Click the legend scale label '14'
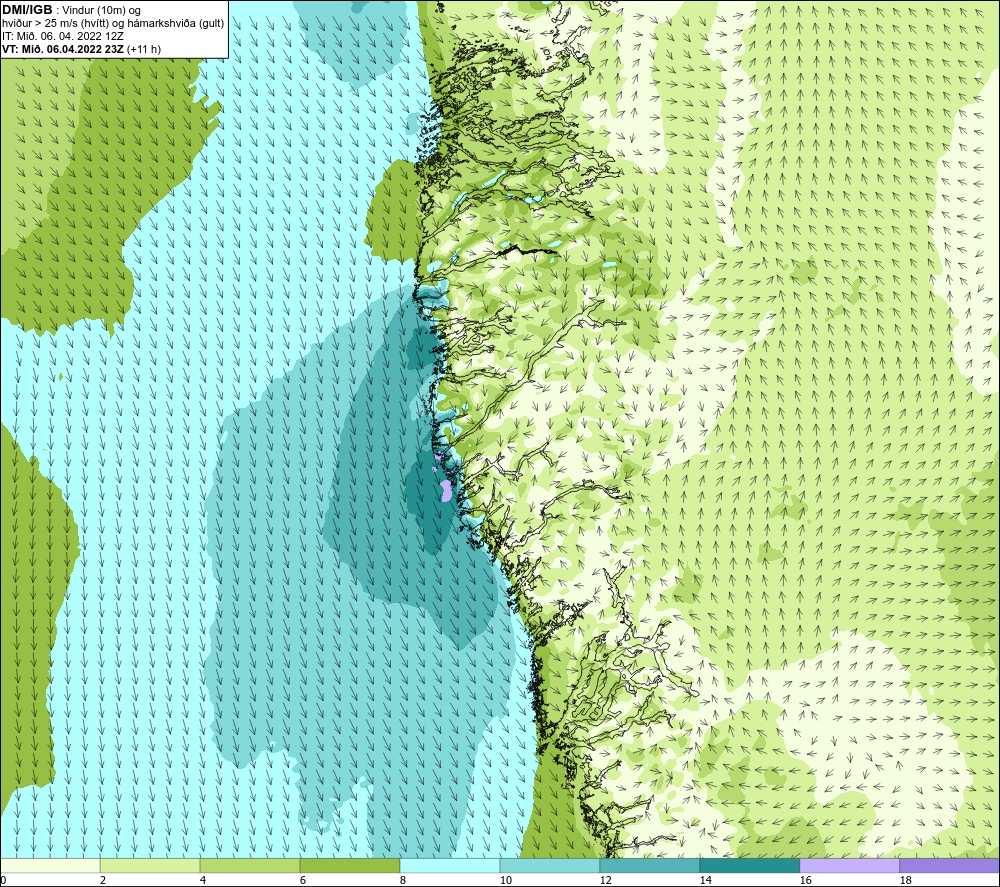1000x887 pixels. 705,881
